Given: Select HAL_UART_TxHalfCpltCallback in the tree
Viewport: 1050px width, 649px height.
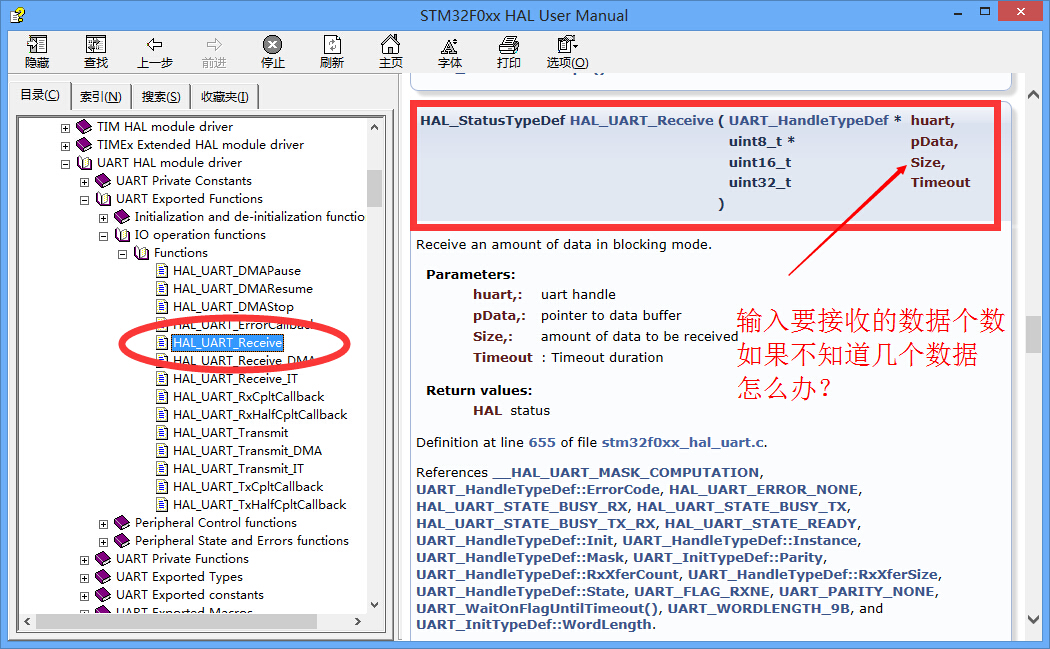Looking at the screenshot, I should pyautogui.click(x=259, y=505).
